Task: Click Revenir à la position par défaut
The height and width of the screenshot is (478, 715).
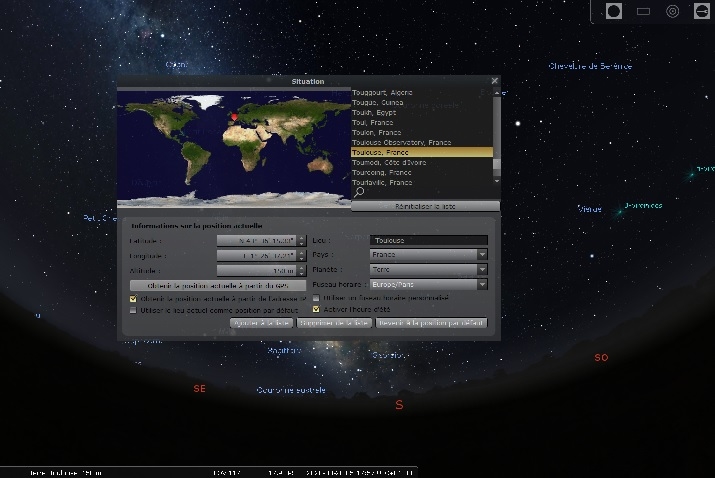Action: (431, 323)
